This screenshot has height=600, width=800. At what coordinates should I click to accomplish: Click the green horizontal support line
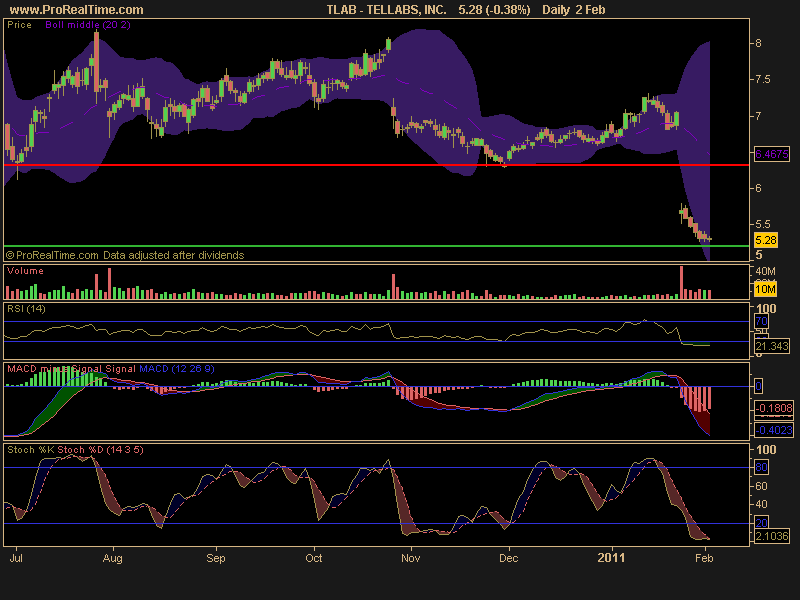point(377,246)
